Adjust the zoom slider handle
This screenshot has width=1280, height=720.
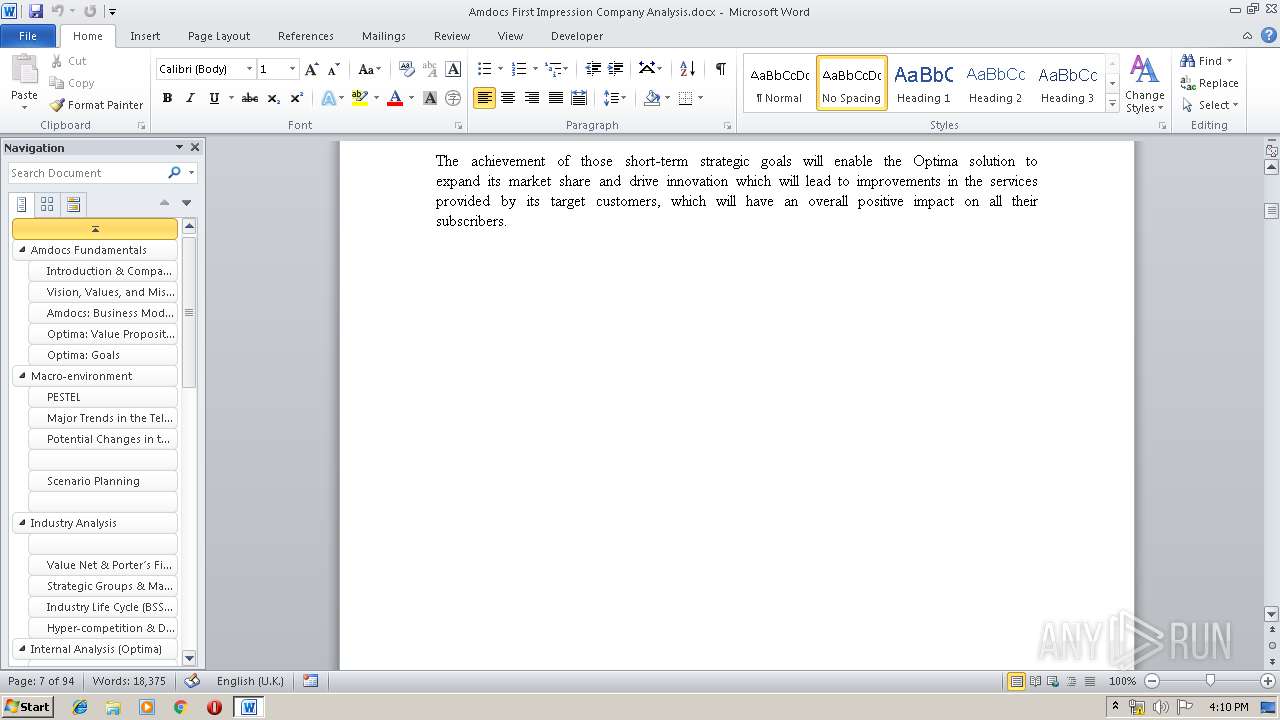tap(1210, 681)
